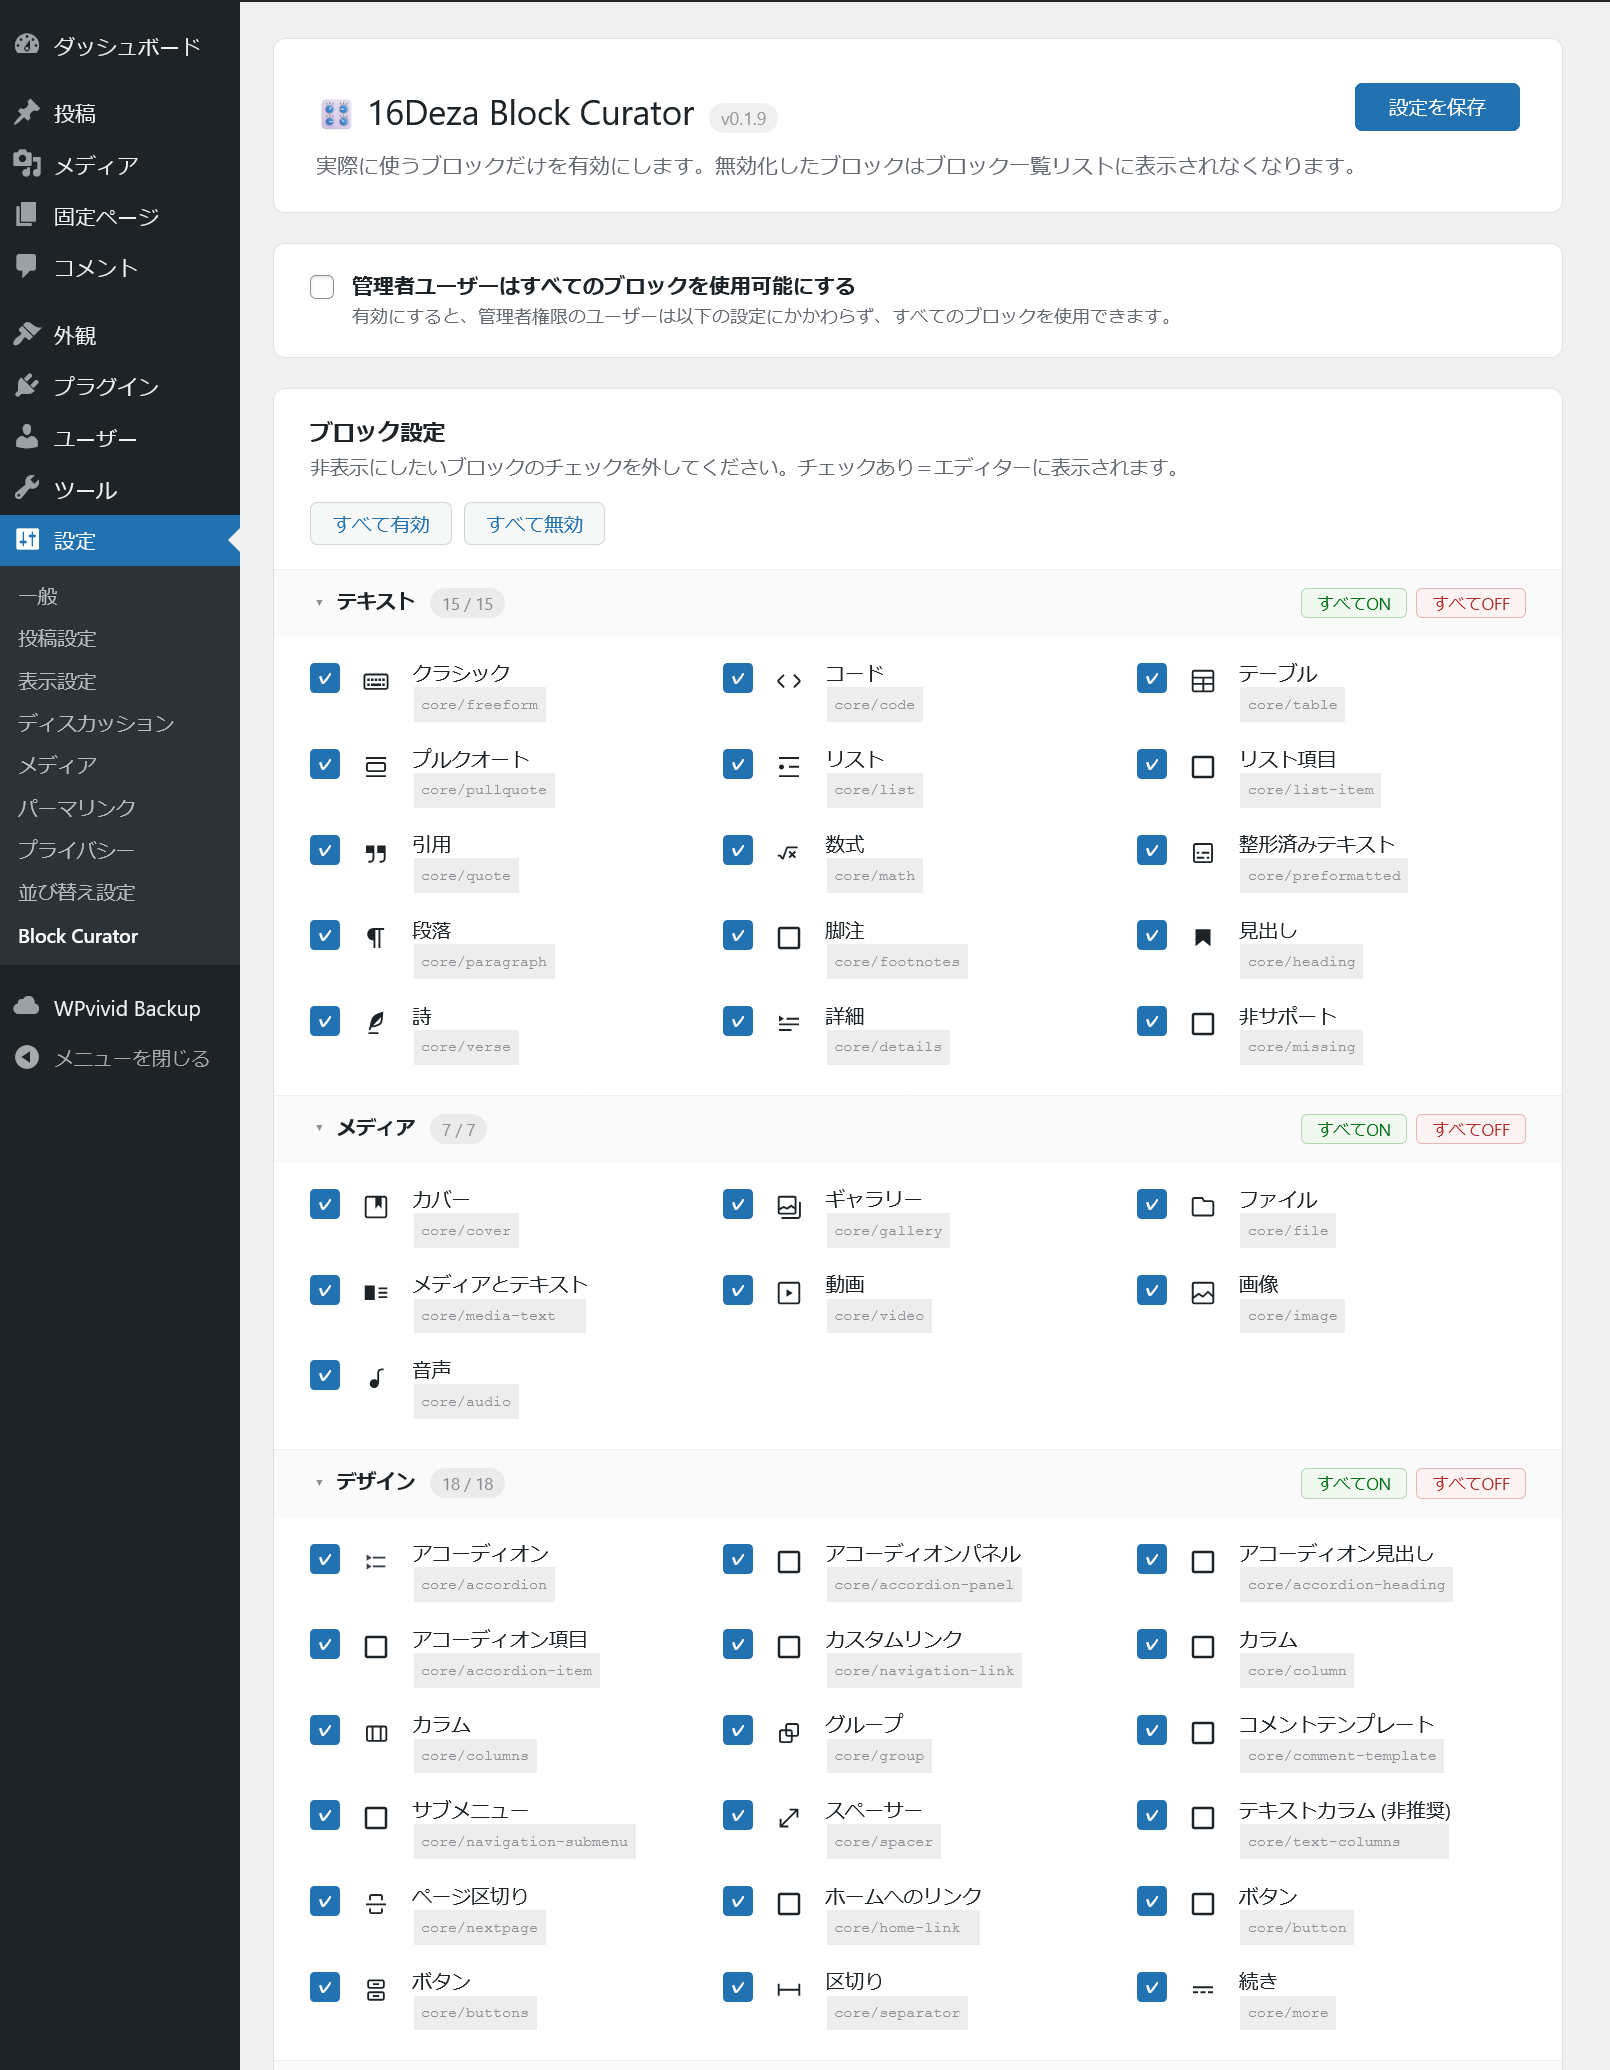Open the パーマリンク settings submenu
Image resolution: width=1610 pixels, height=2070 pixels.
tap(77, 807)
